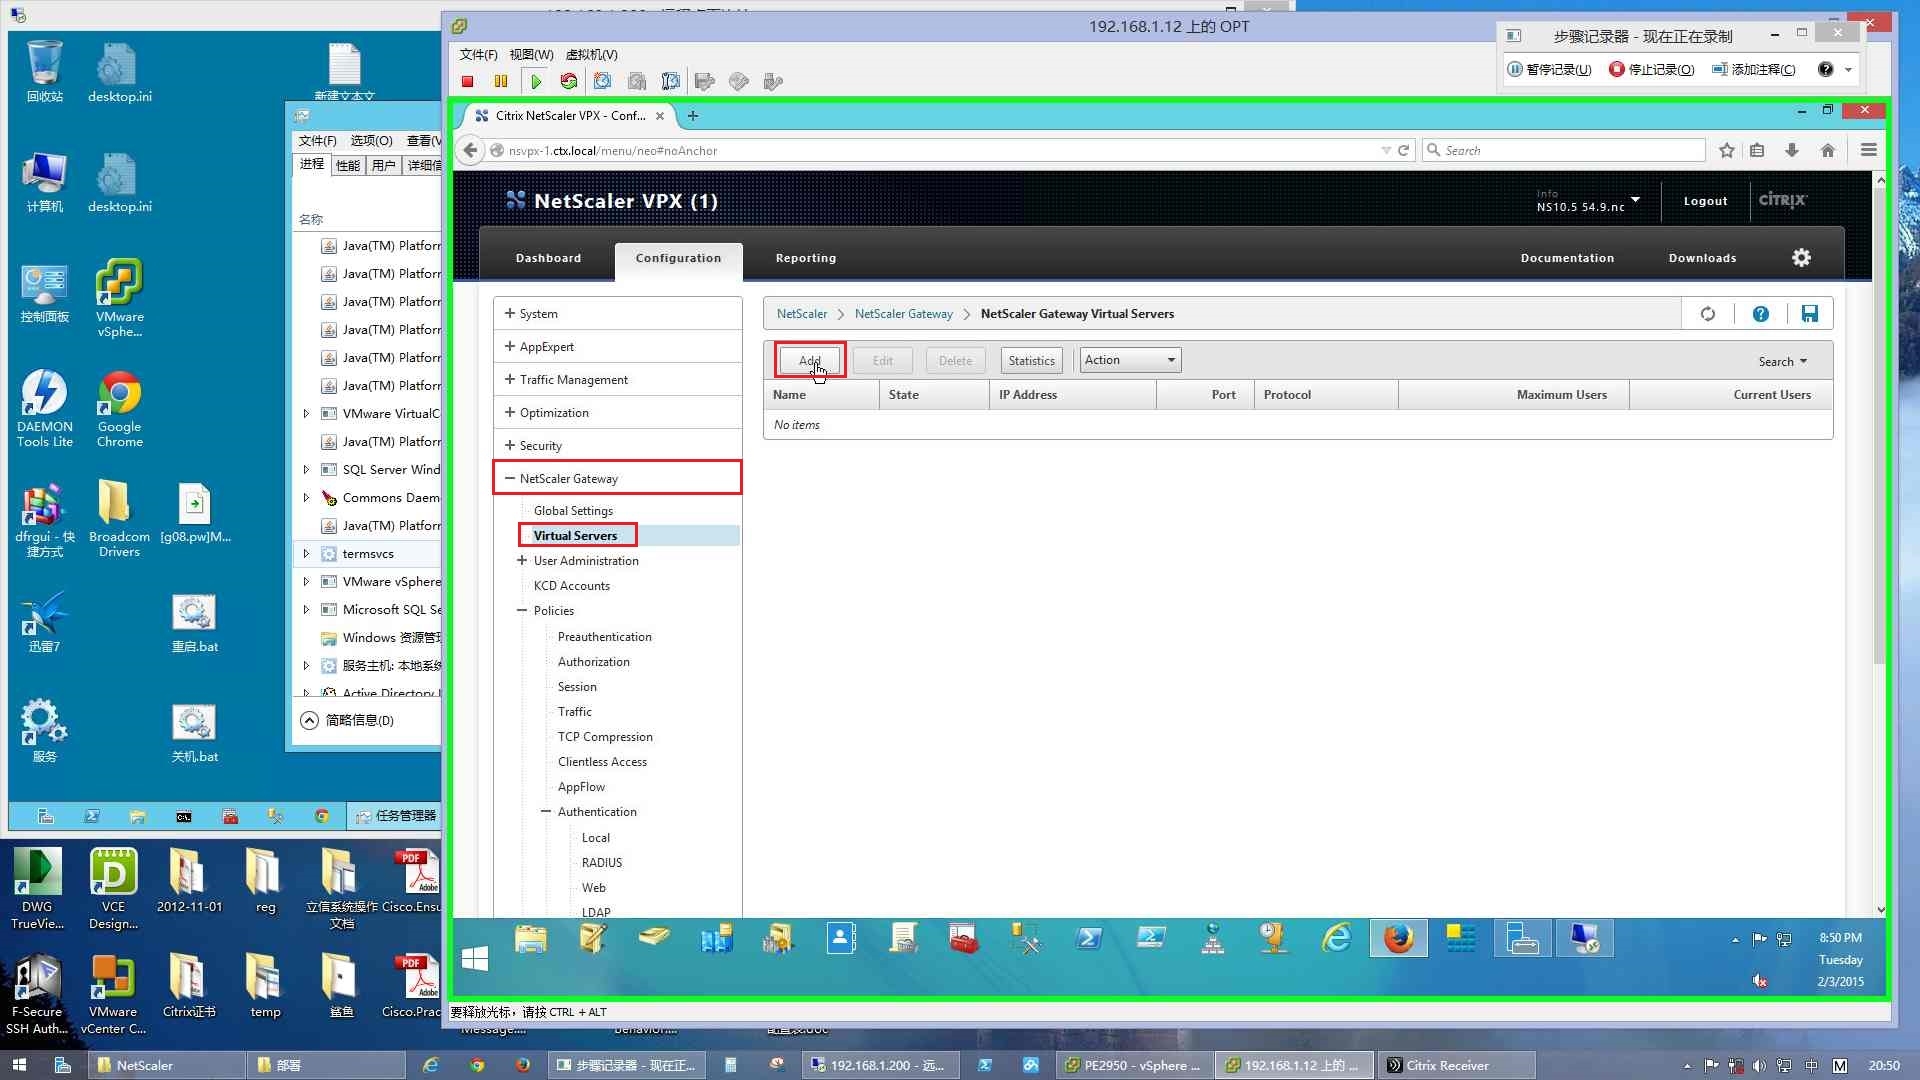Image resolution: width=1920 pixels, height=1080 pixels.
Task: Open the Action dropdown
Action: [1130, 360]
